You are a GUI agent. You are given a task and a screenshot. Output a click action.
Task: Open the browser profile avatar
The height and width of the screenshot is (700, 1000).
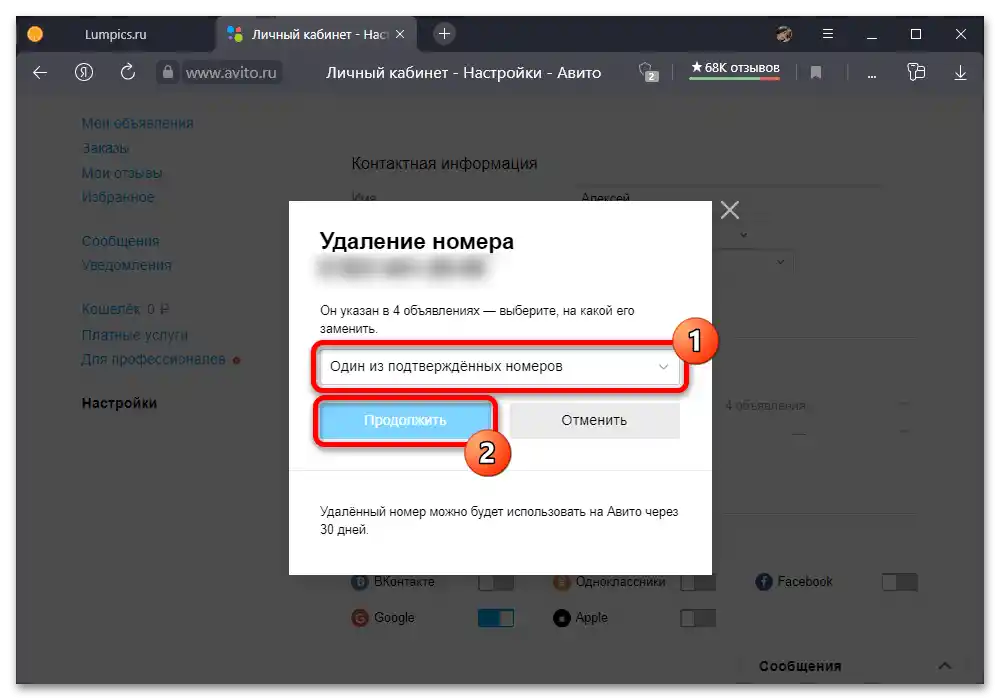click(784, 34)
